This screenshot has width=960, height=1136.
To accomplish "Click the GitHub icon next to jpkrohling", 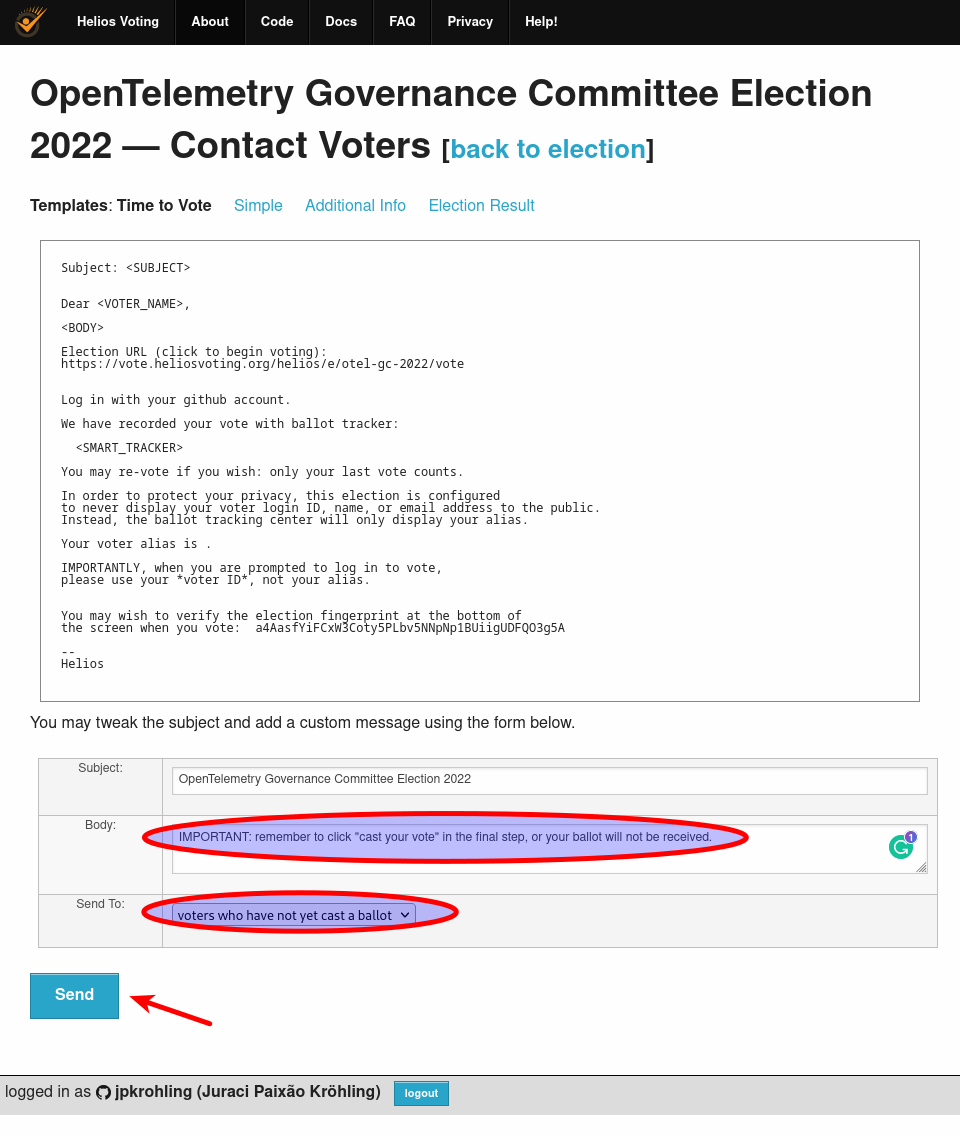I will coord(104,1092).
